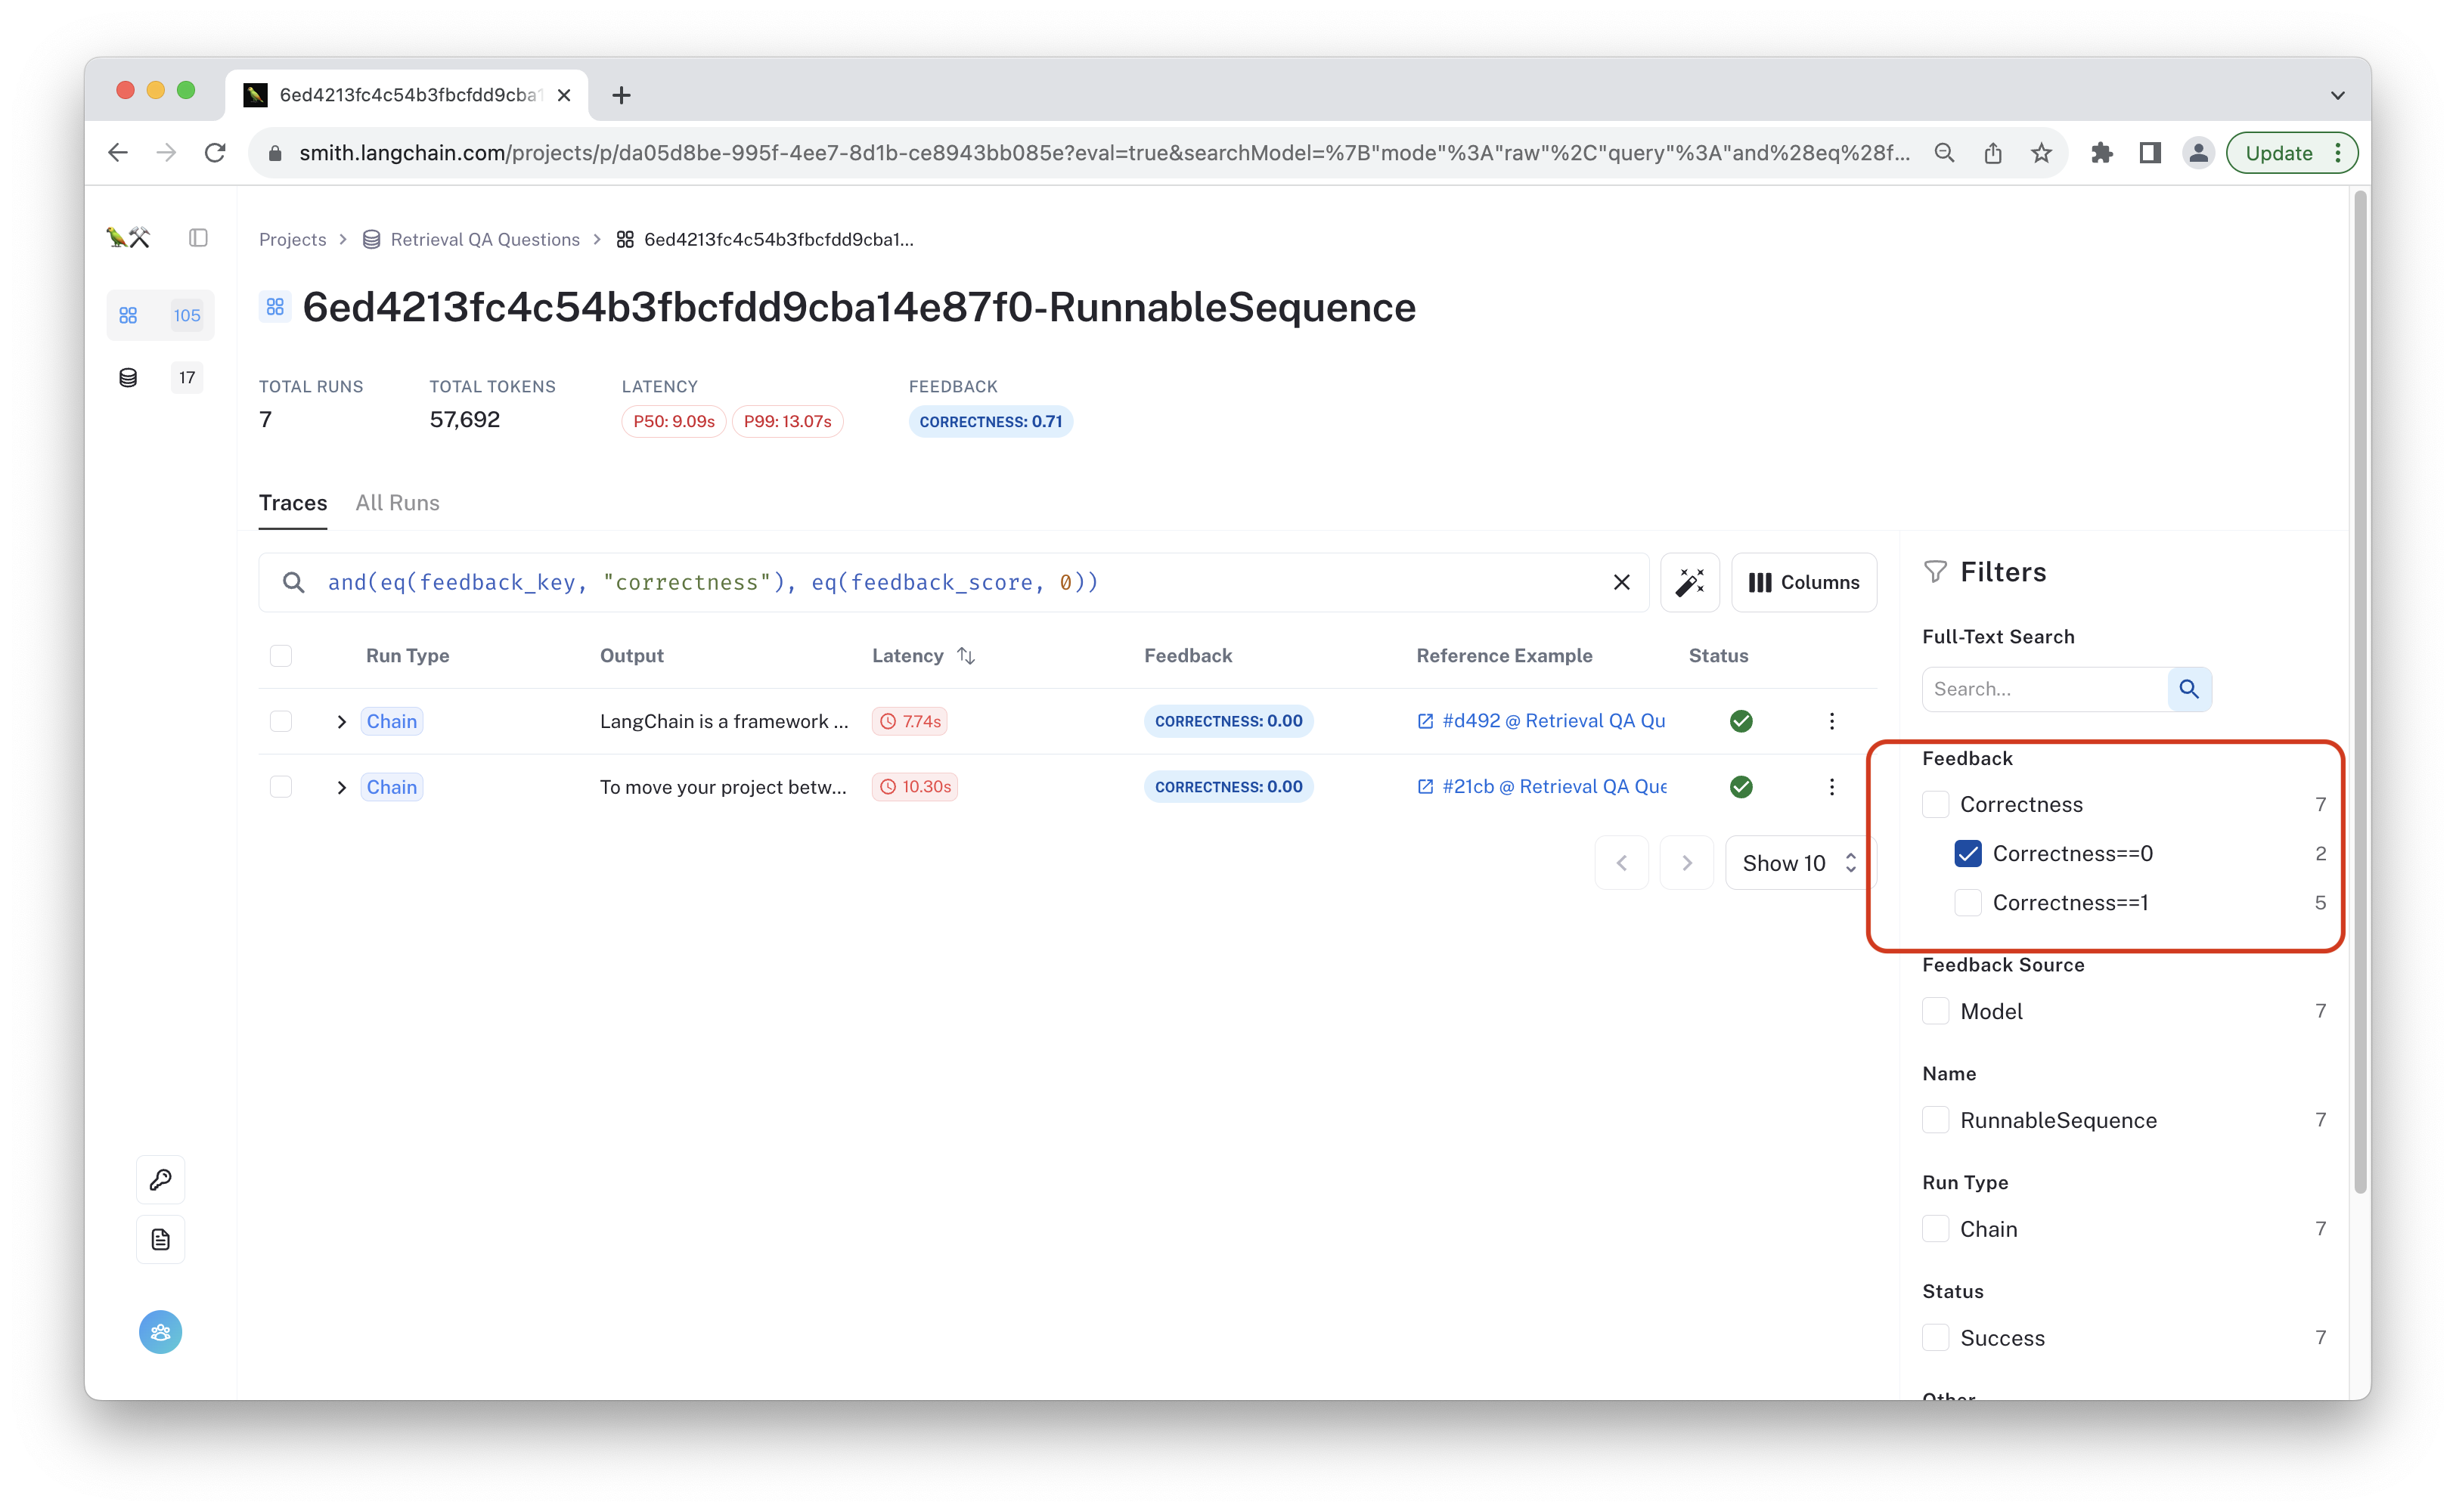Image resolution: width=2456 pixels, height=1512 pixels.
Task: Click the lock icon in the address bar
Action: click(x=276, y=153)
